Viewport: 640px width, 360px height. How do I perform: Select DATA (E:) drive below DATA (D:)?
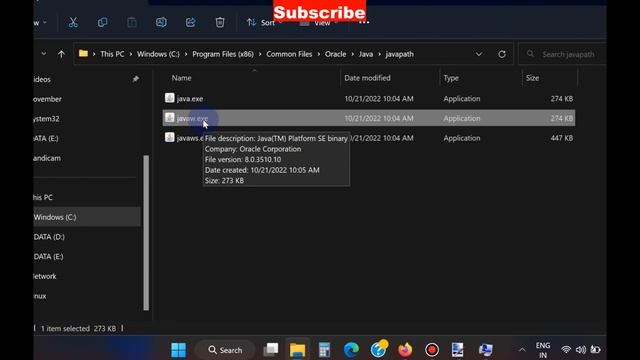click(x=48, y=256)
